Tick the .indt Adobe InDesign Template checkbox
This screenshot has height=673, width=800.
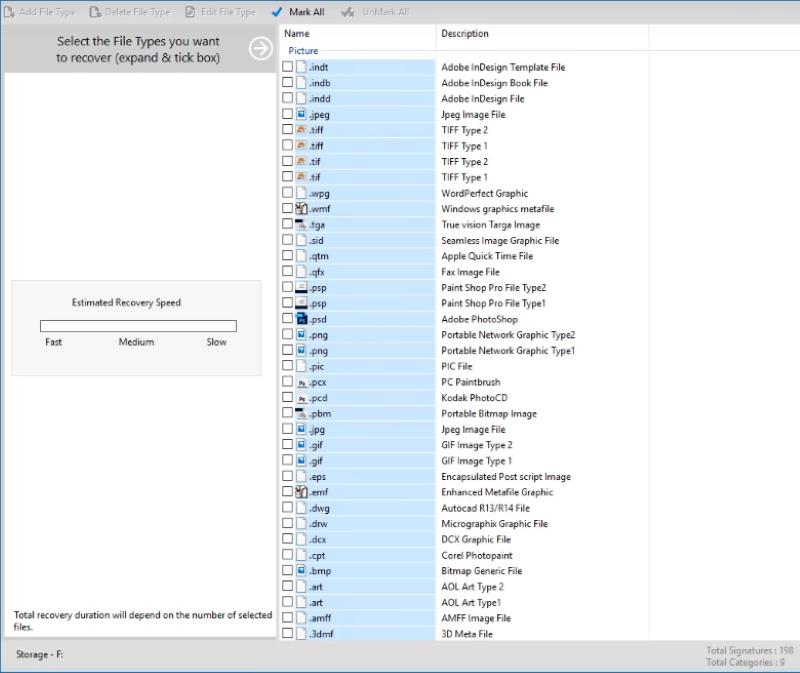287,66
